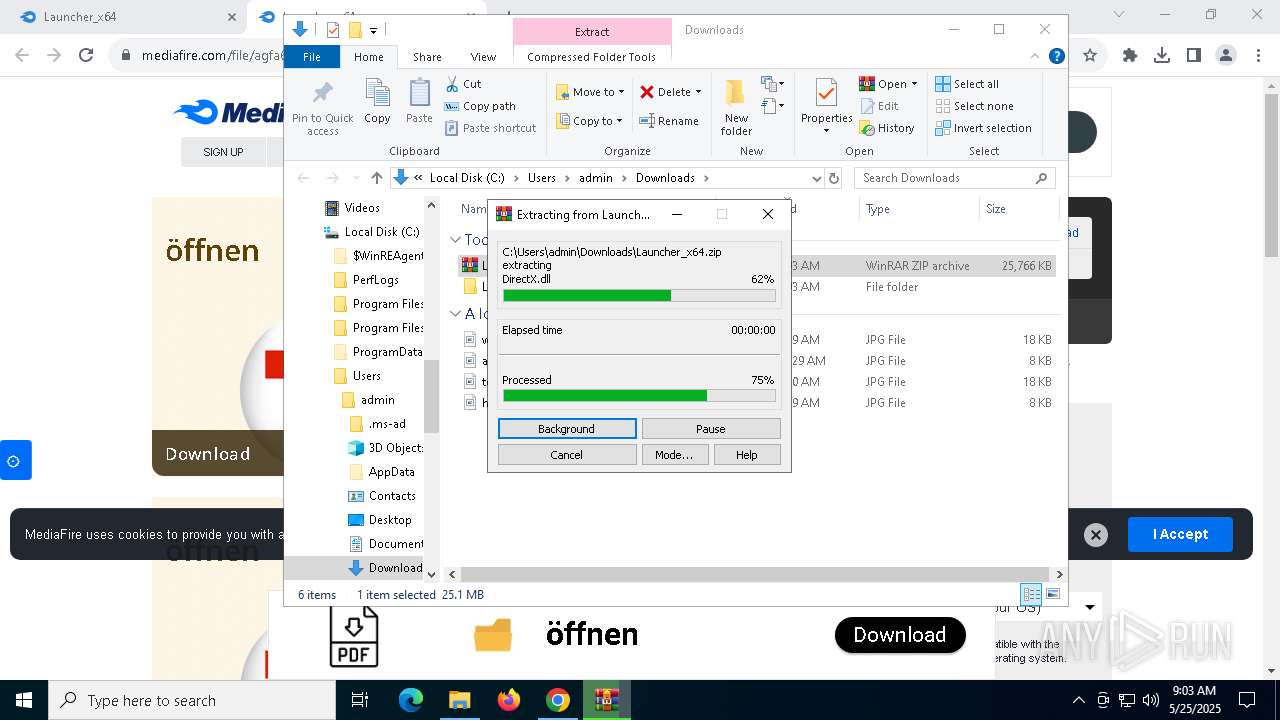Image resolution: width=1280 pixels, height=720 pixels.
Task: Click Select all in ribbon
Action: [967, 84]
